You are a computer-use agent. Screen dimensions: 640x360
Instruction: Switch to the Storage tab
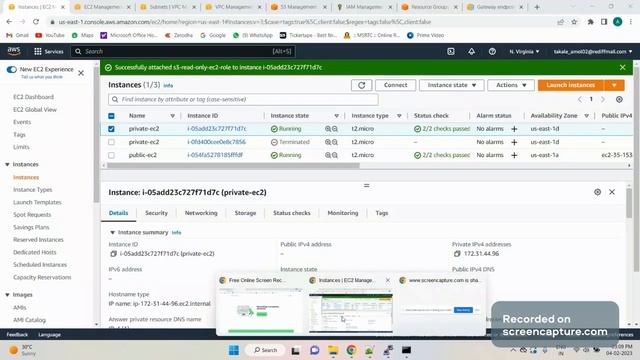coord(245,213)
